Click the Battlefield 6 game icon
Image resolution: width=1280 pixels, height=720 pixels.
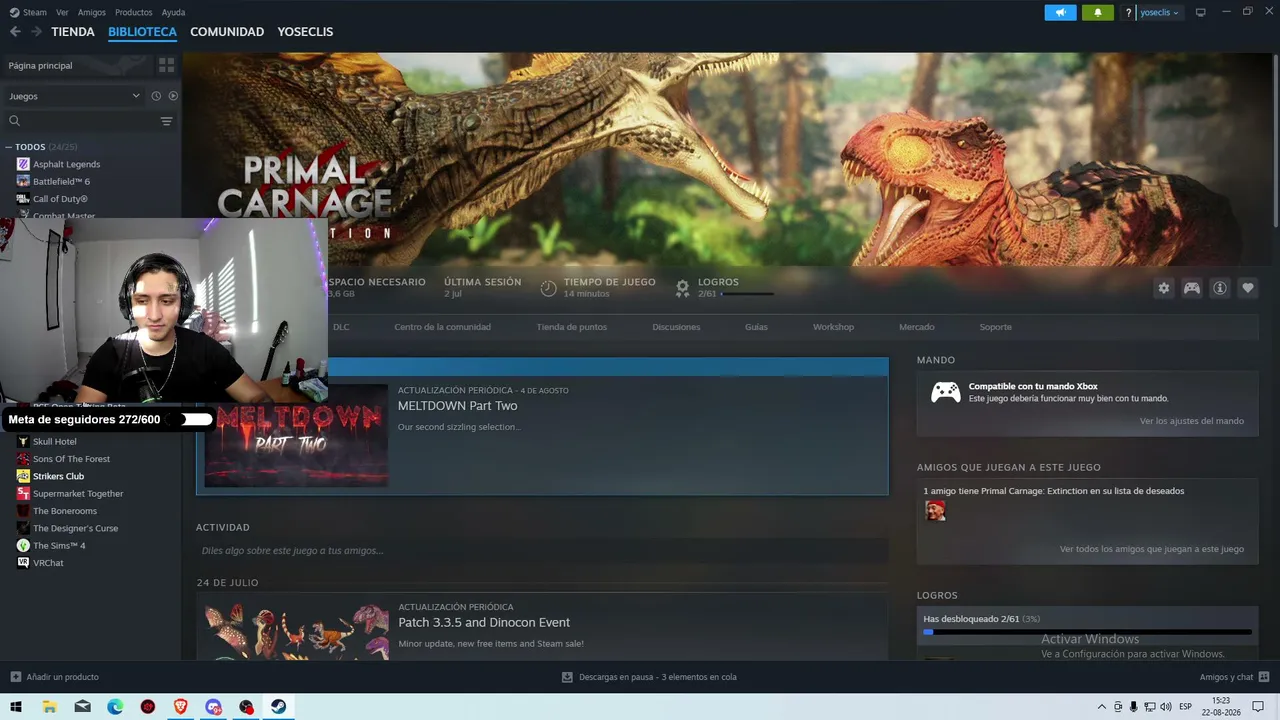(23, 181)
